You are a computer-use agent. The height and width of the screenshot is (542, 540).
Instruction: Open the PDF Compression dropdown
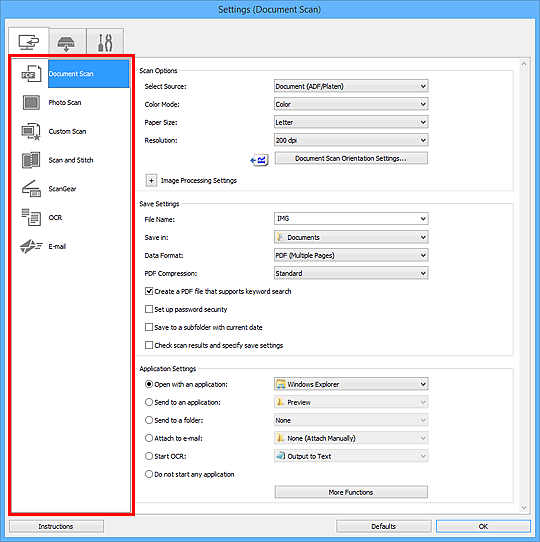click(351, 273)
